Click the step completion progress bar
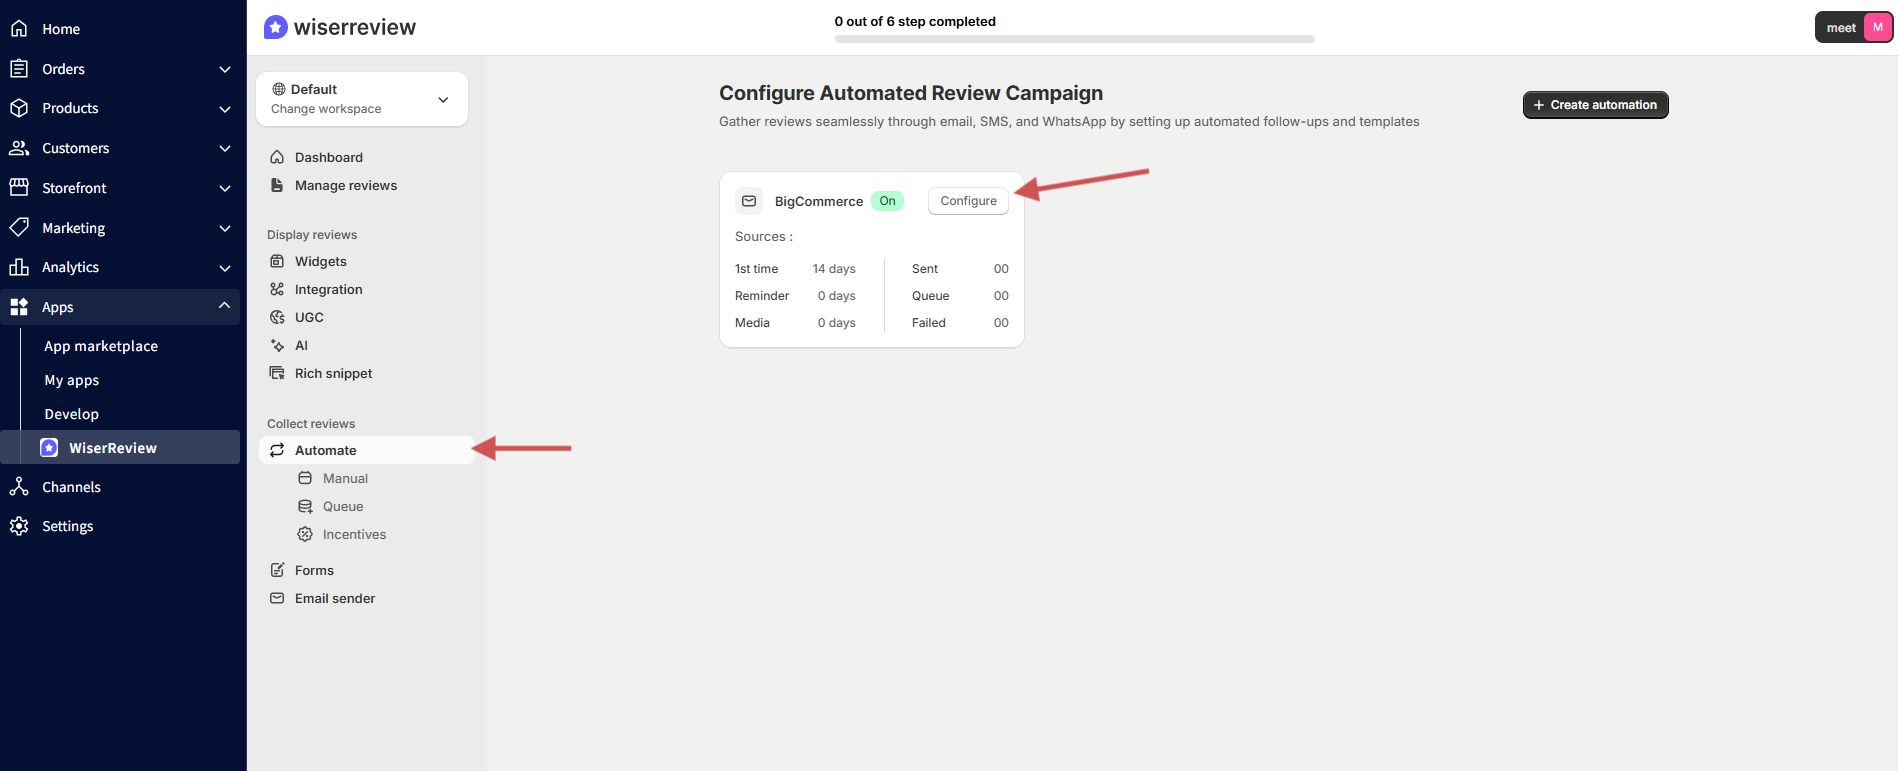 [1074, 39]
